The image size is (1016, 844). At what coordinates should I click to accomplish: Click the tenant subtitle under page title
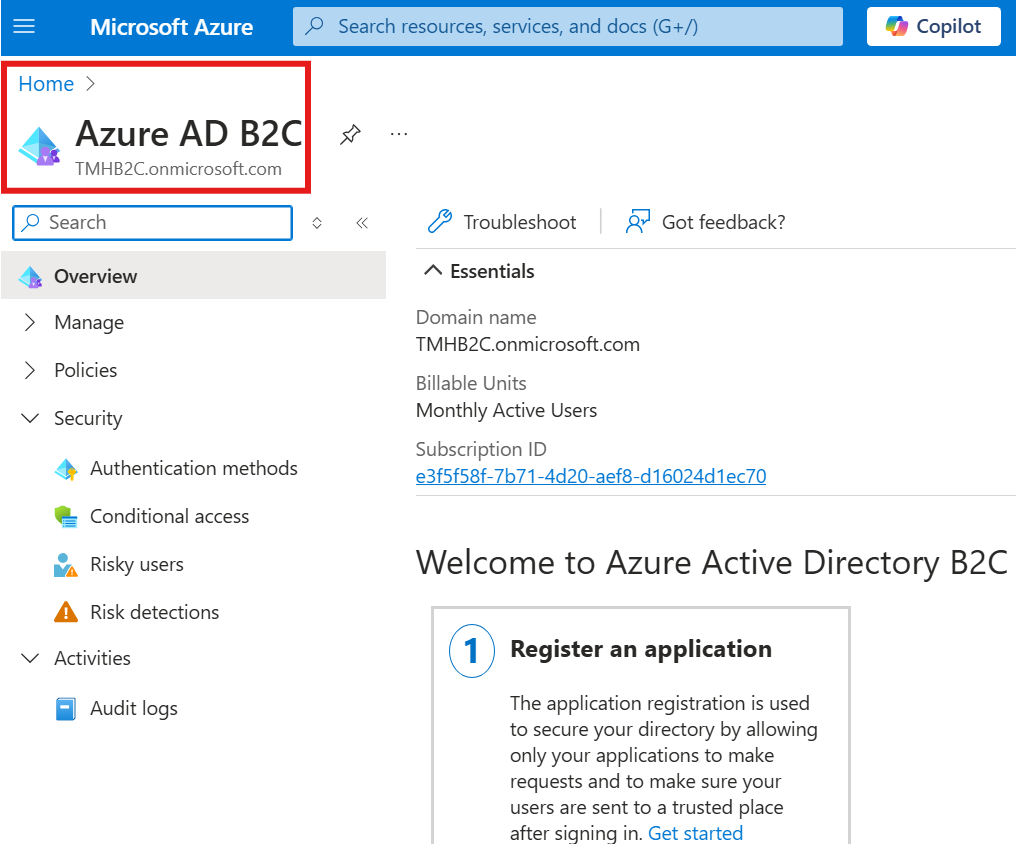point(178,169)
